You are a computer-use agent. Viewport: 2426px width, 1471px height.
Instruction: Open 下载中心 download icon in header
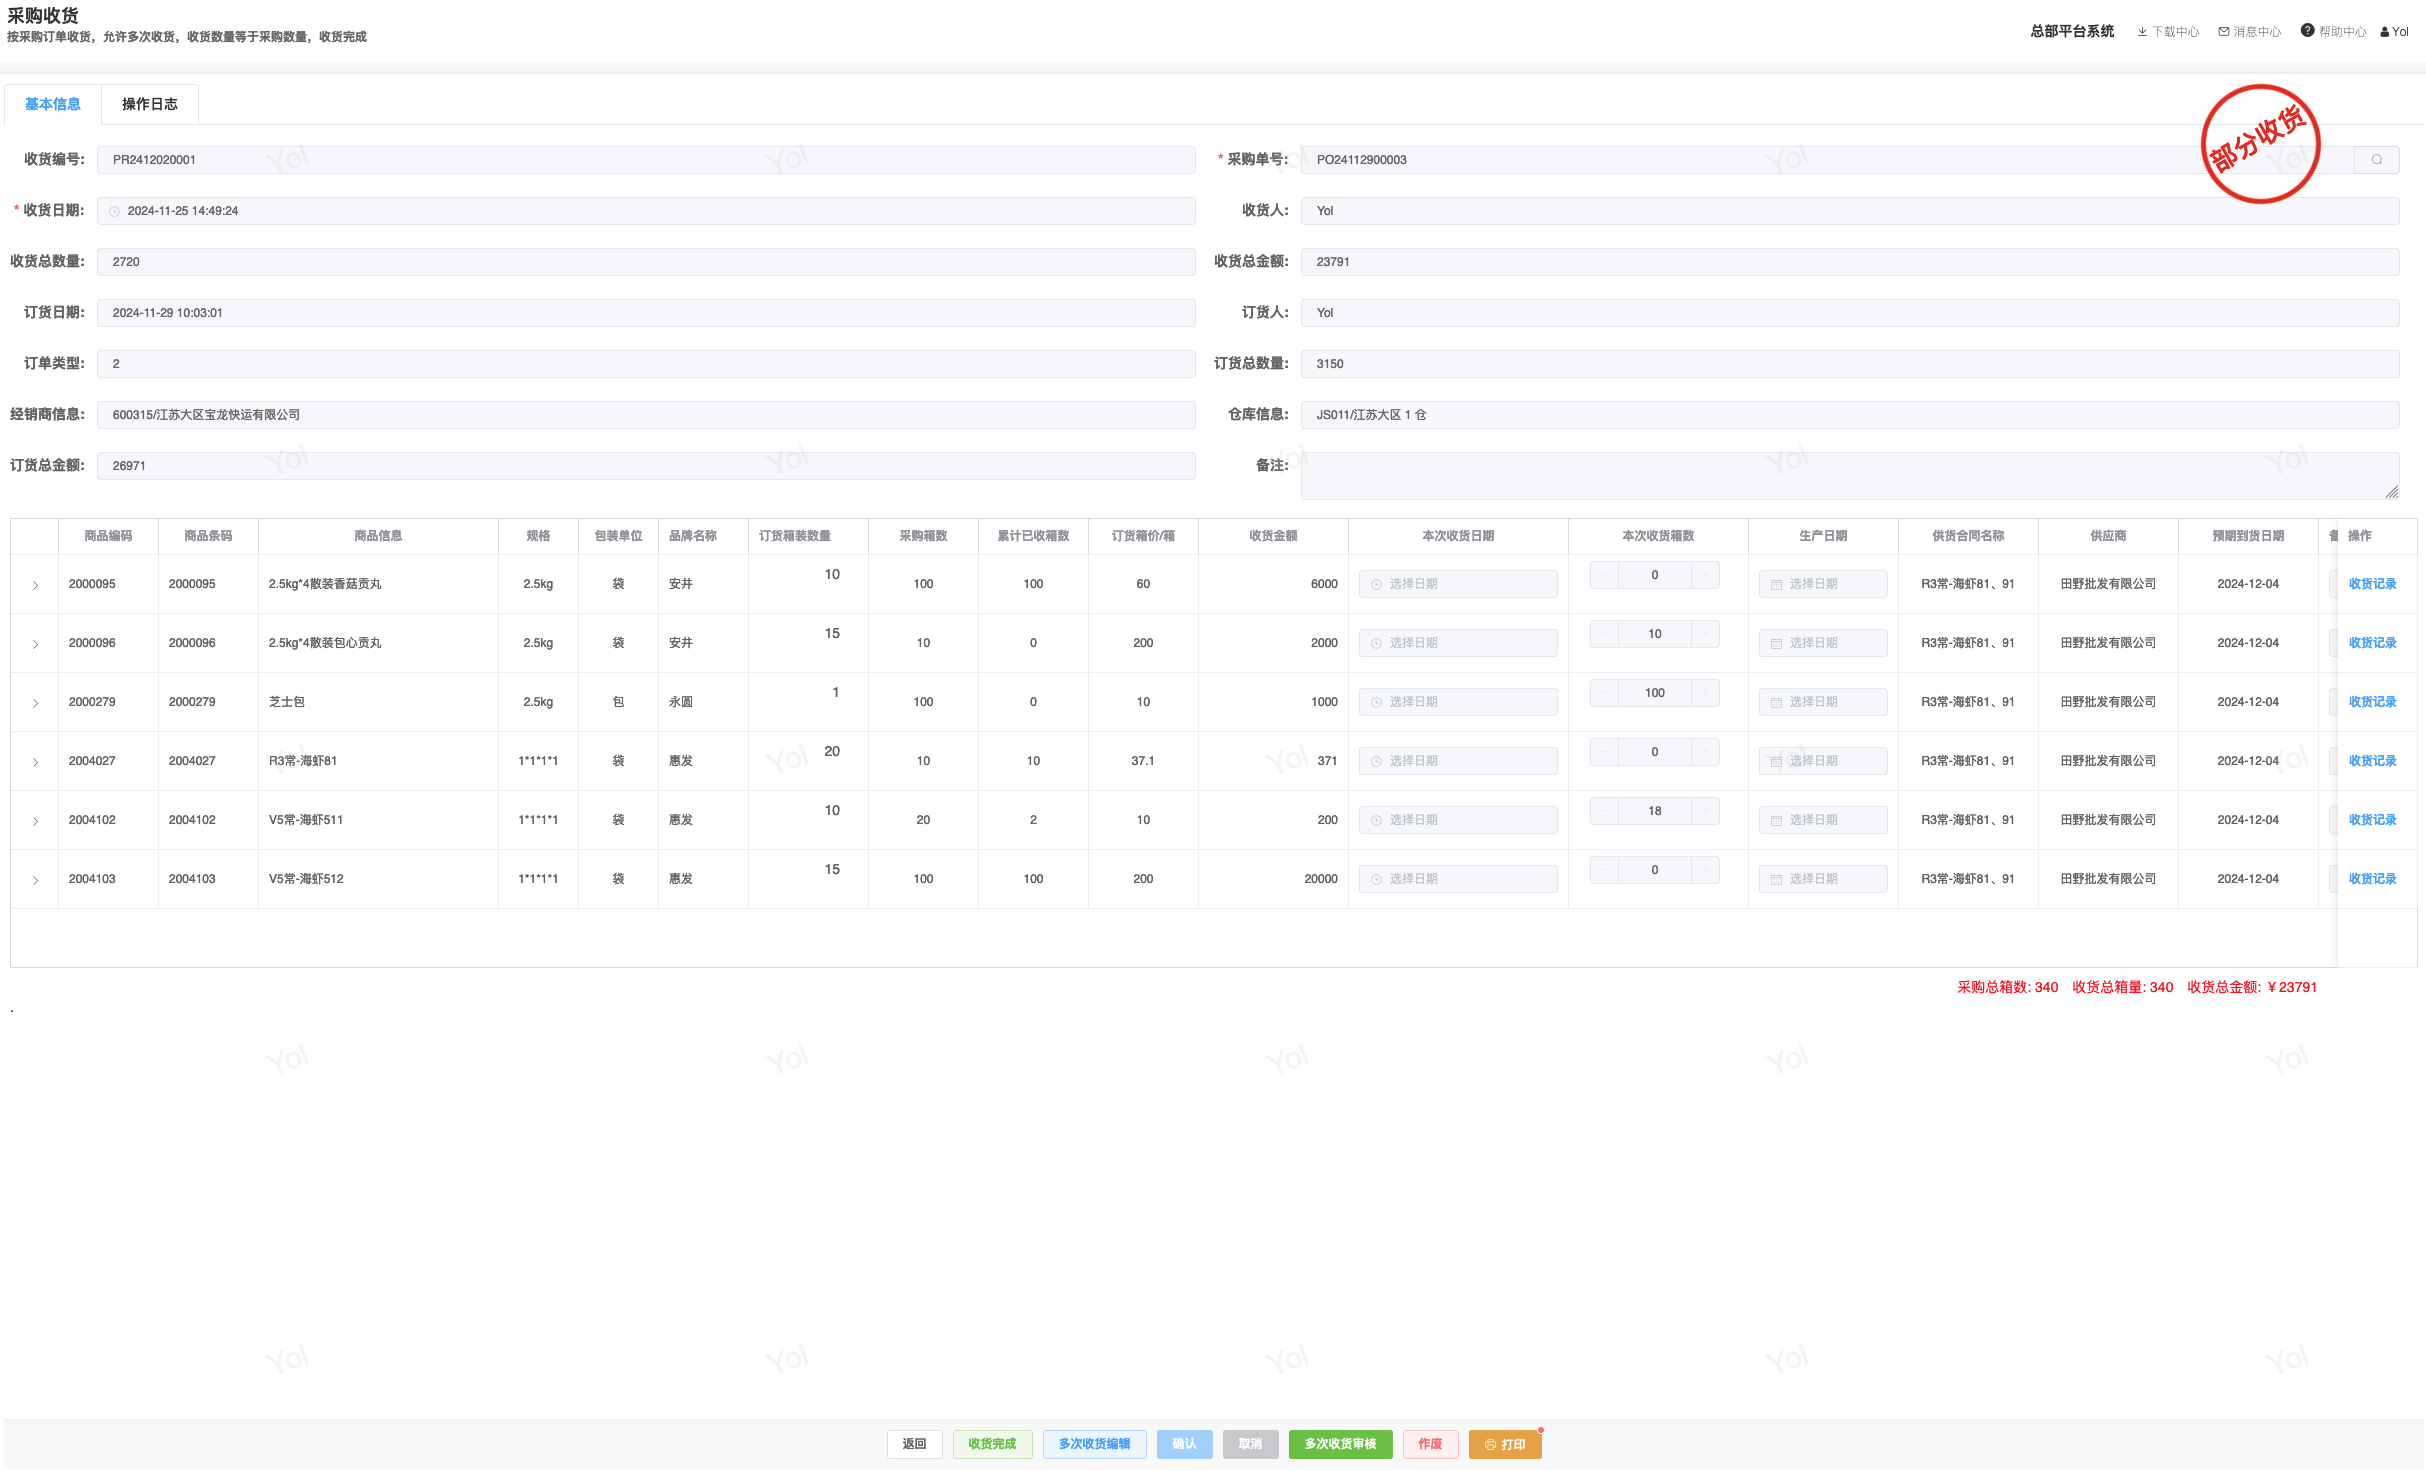click(2142, 32)
